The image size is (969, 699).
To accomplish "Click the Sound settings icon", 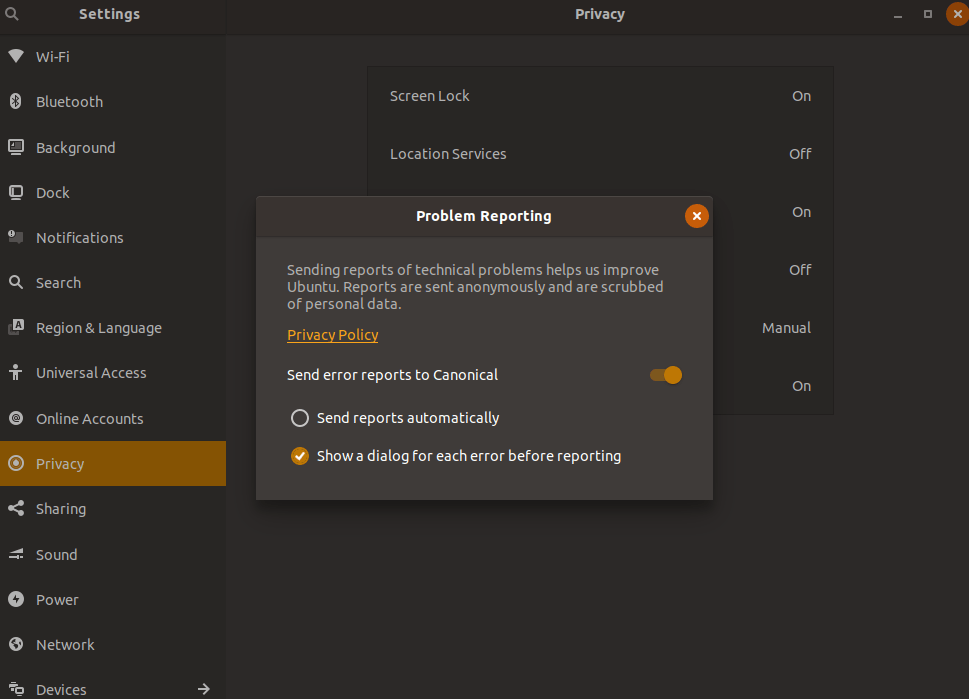I will [x=15, y=554].
